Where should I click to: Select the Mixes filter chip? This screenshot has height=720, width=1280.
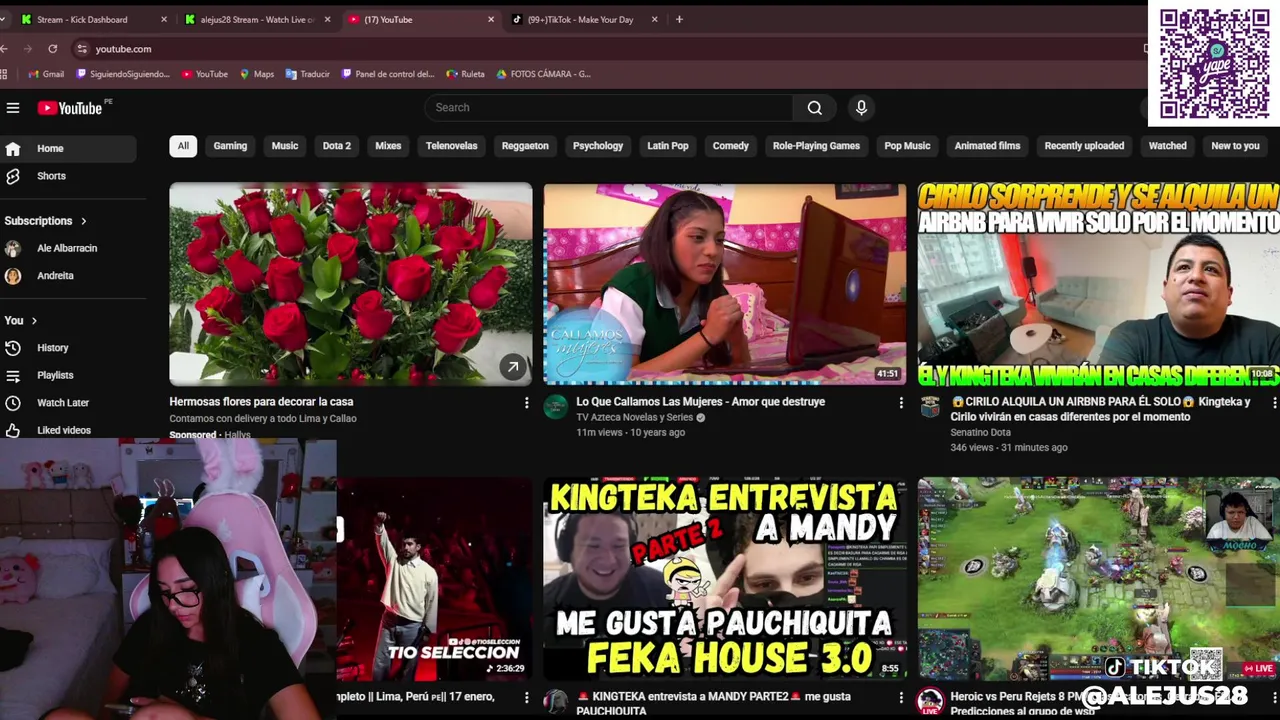(x=388, y=146)
